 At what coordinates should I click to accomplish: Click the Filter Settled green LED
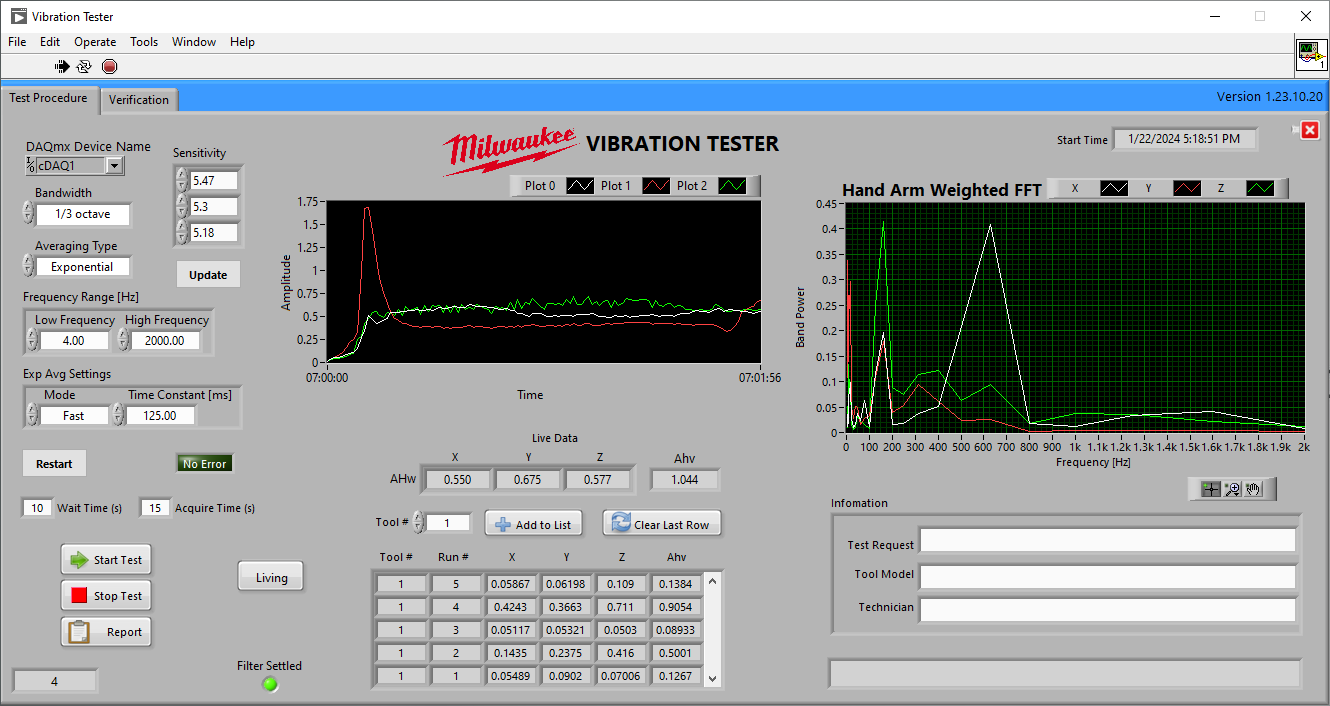point(269,684)
